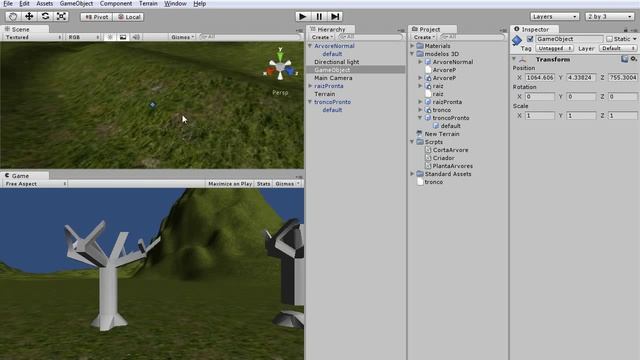Collapse the modelos 3D folder
Image resolution: width=640 pixels, height=360 pixels.
(412, 54)
